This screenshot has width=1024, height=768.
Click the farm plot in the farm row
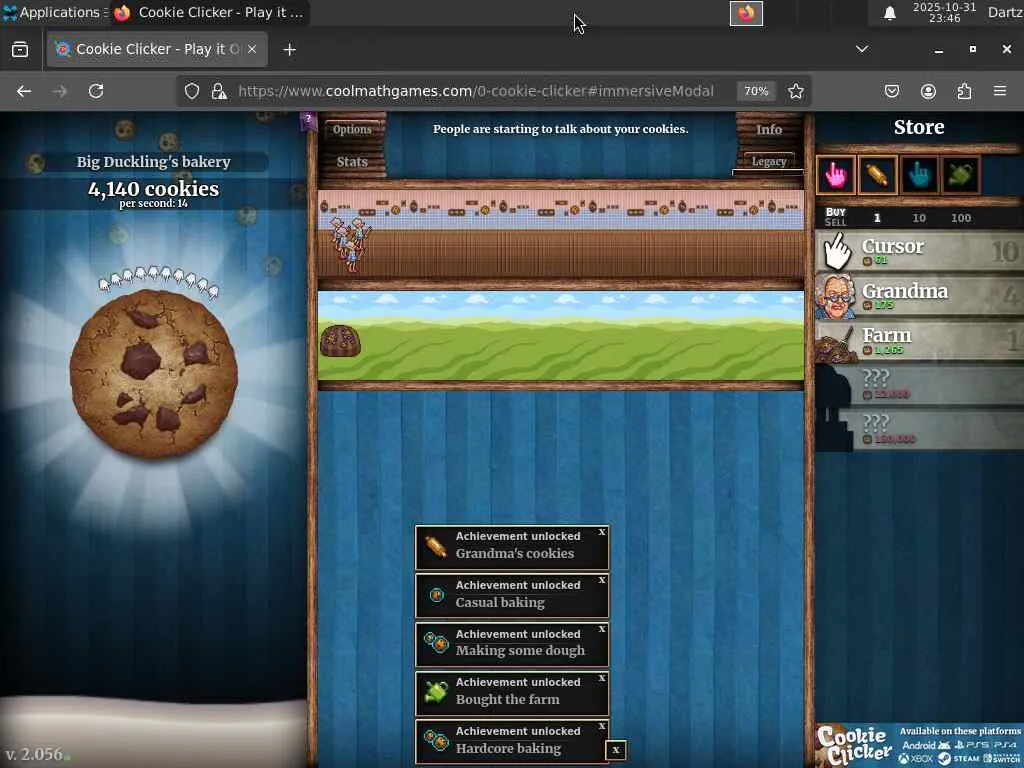pos(340,340)
